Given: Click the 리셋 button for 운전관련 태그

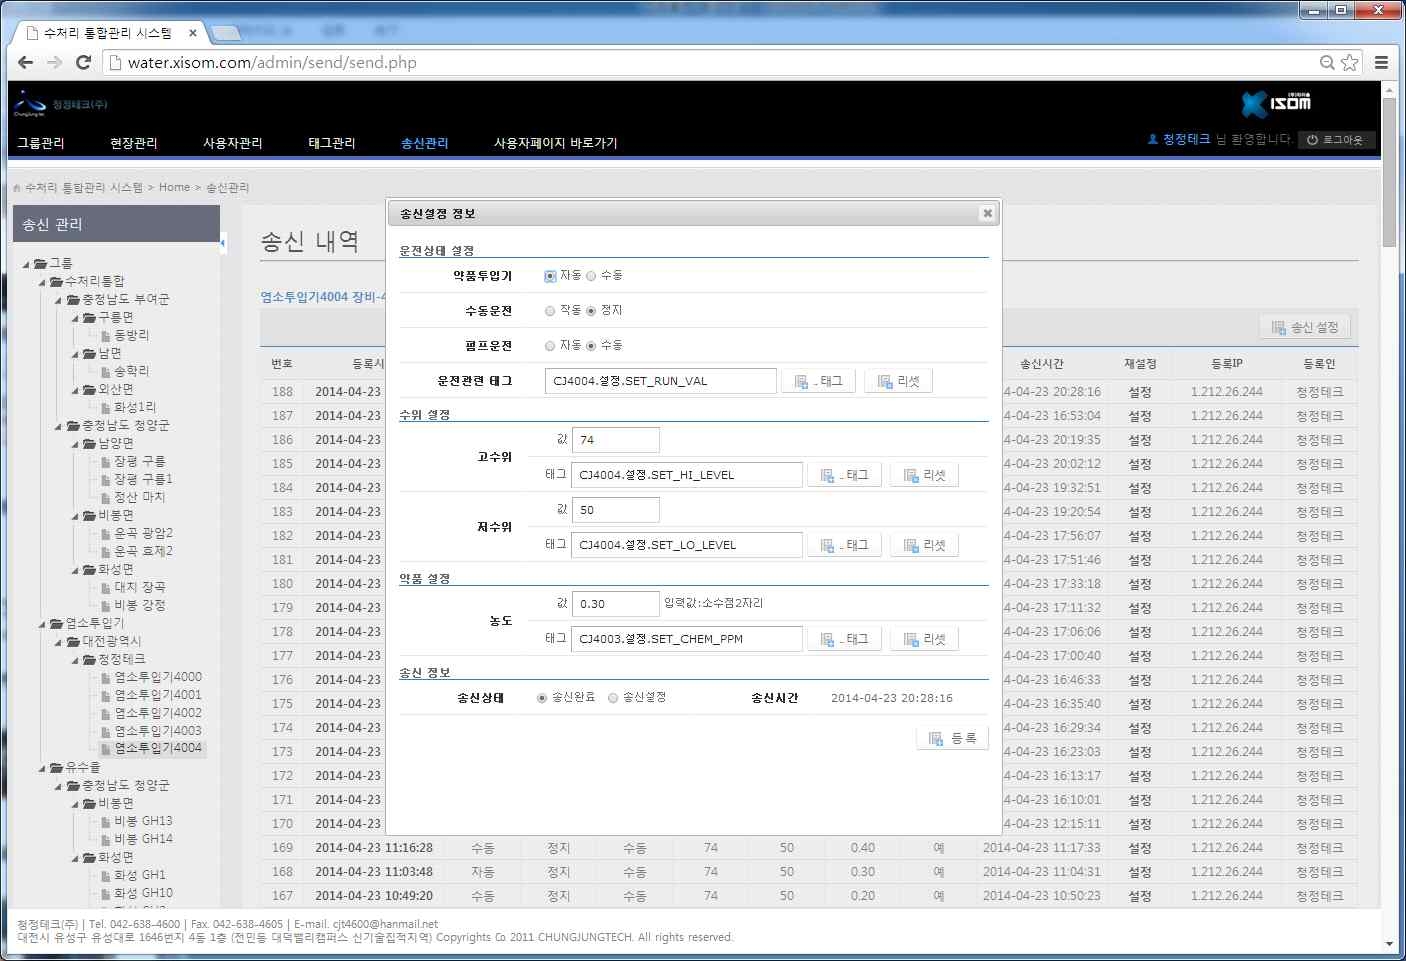Looking at the screenshot, I should (898, 381).
